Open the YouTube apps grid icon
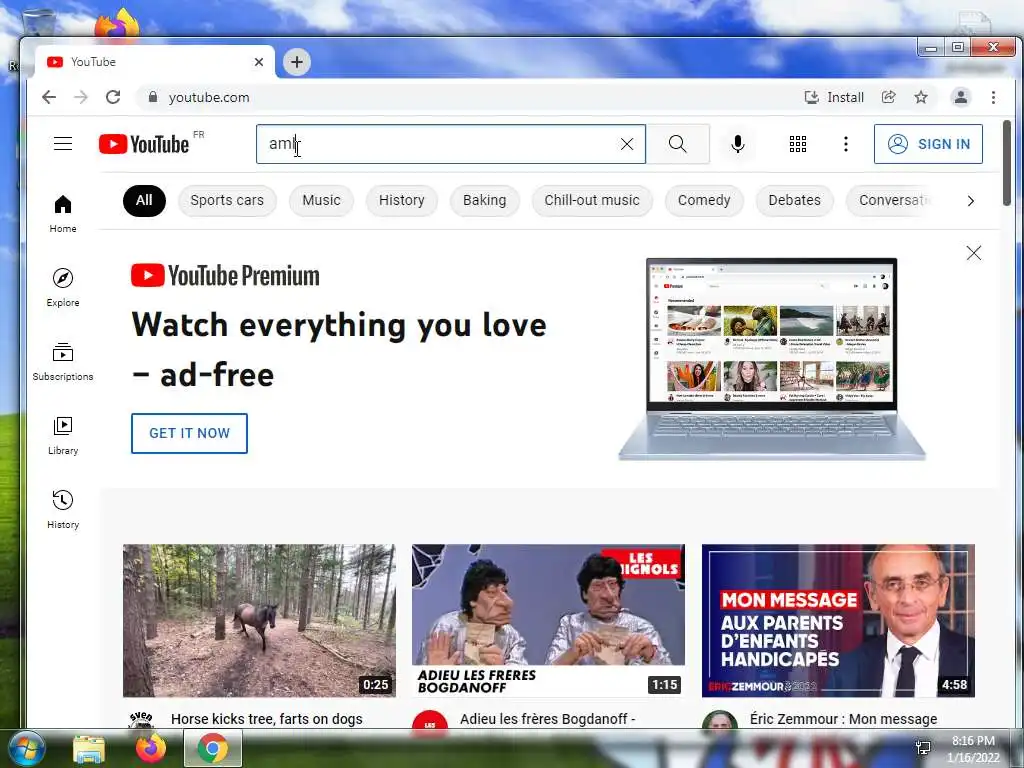1024x768 pixels. click(x=797, y=144)
